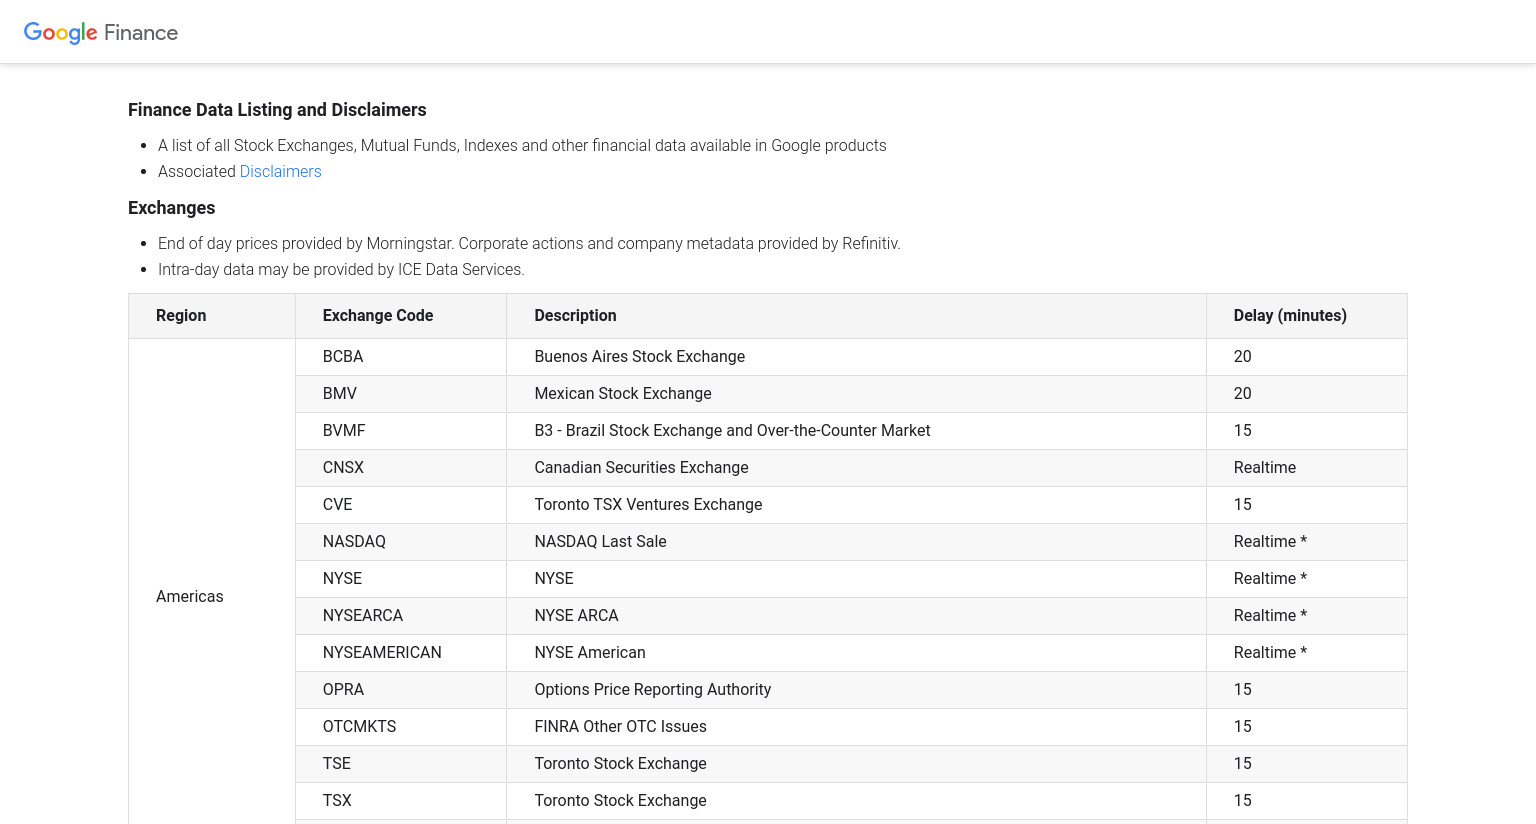Click the OTCMKTS exchange code

(360, 726)
